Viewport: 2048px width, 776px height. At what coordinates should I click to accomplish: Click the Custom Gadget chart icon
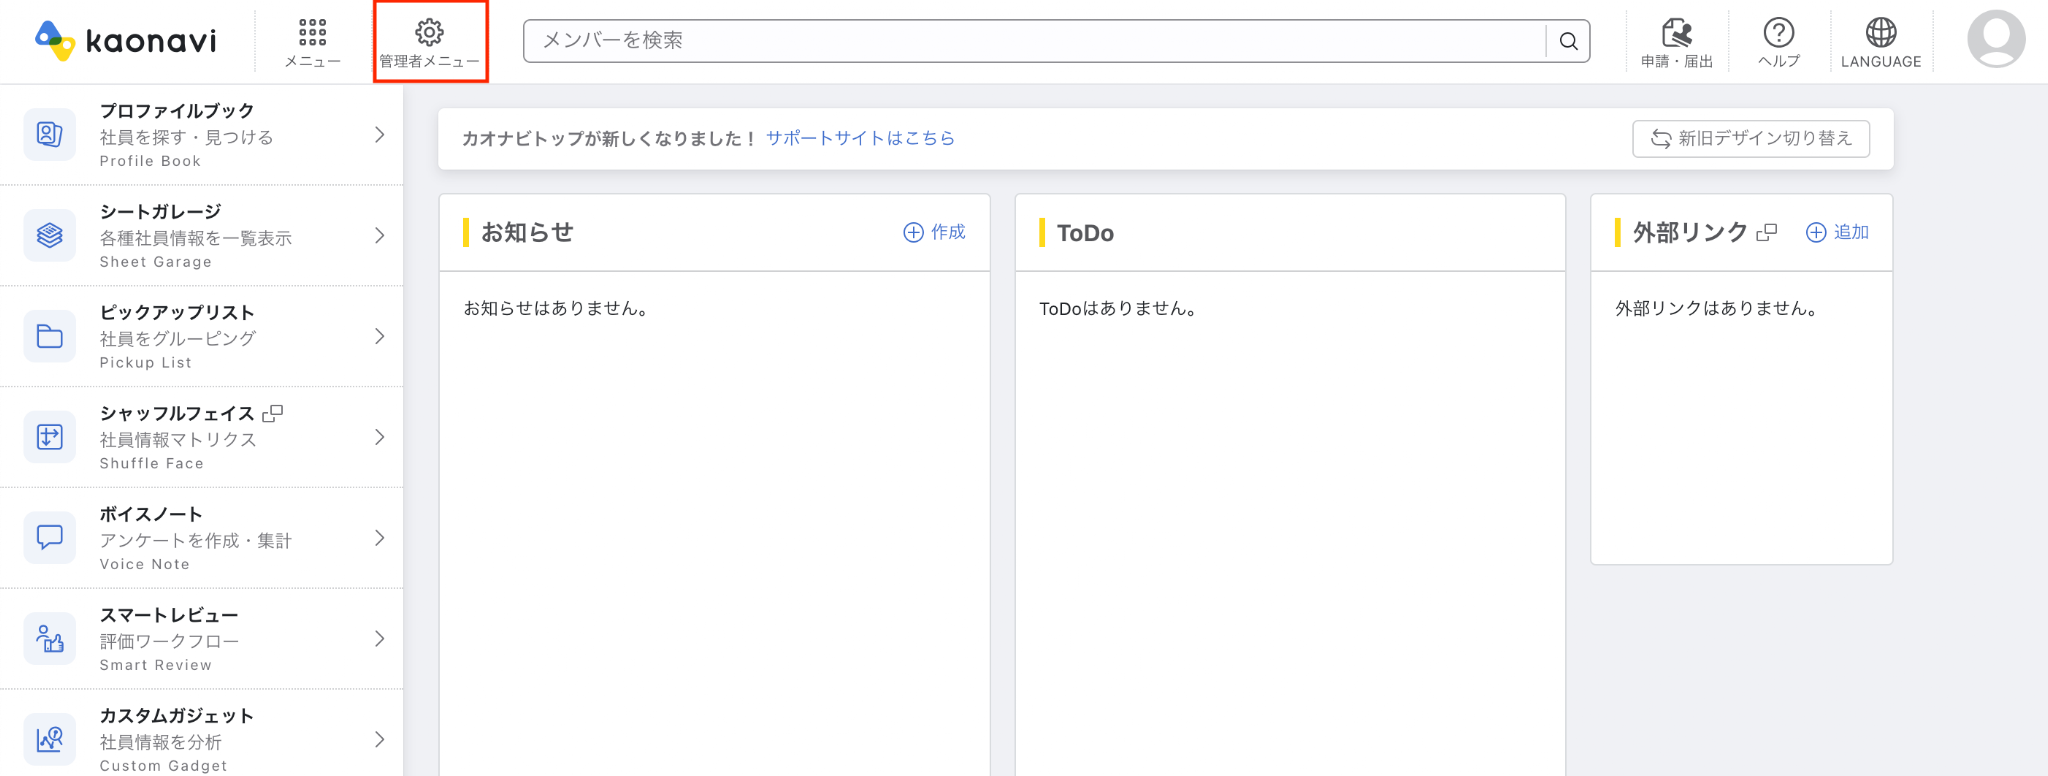(x=50, y=739)
